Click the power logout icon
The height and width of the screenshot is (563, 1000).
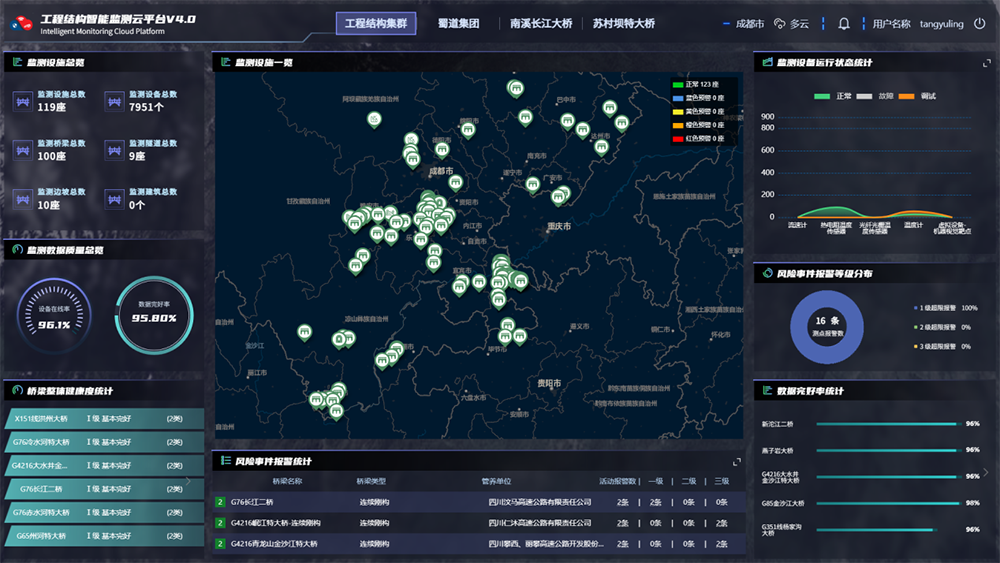[x=980, y=24]
